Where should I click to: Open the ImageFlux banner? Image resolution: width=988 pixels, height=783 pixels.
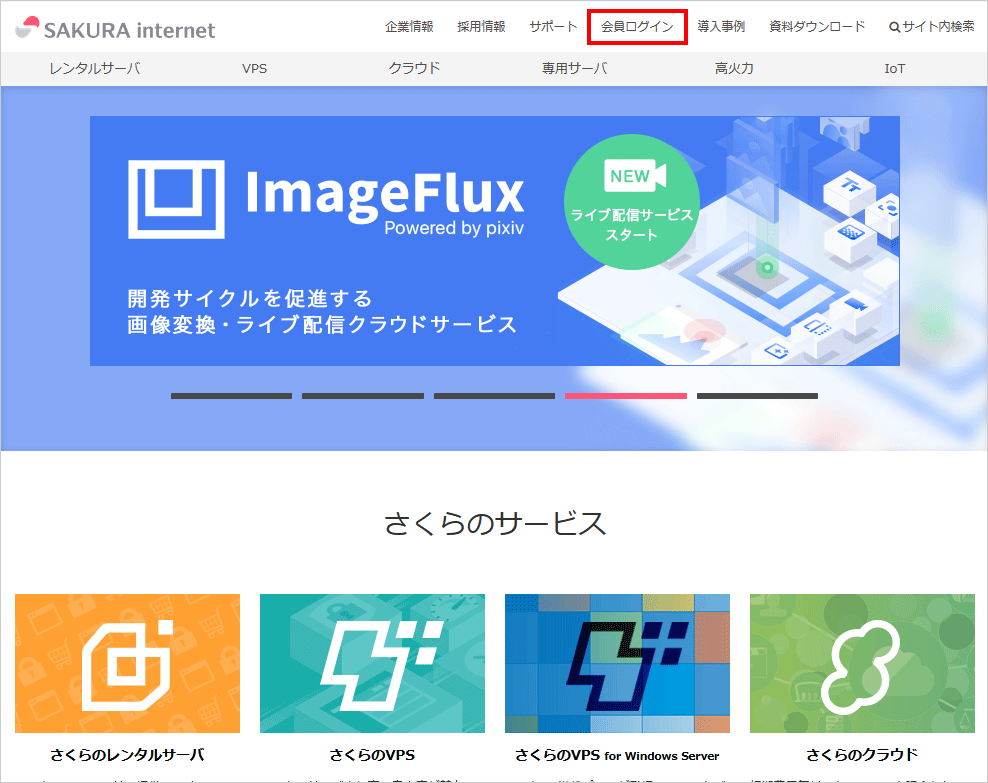click(x=495, y=241)
